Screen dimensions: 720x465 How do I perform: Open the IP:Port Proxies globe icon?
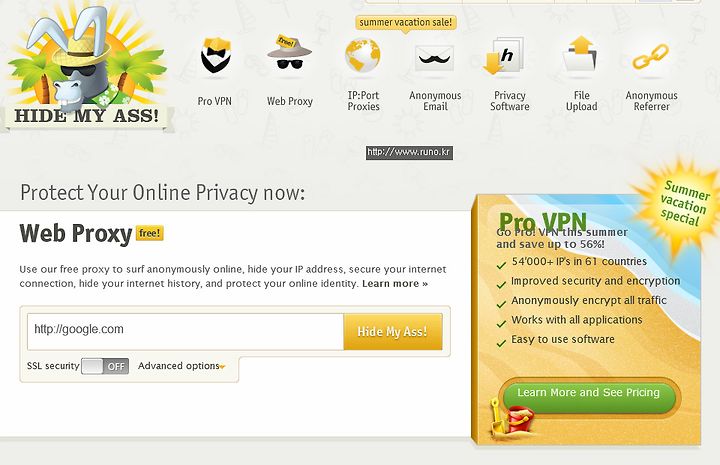pyautogui.click(x=363, y=56)
